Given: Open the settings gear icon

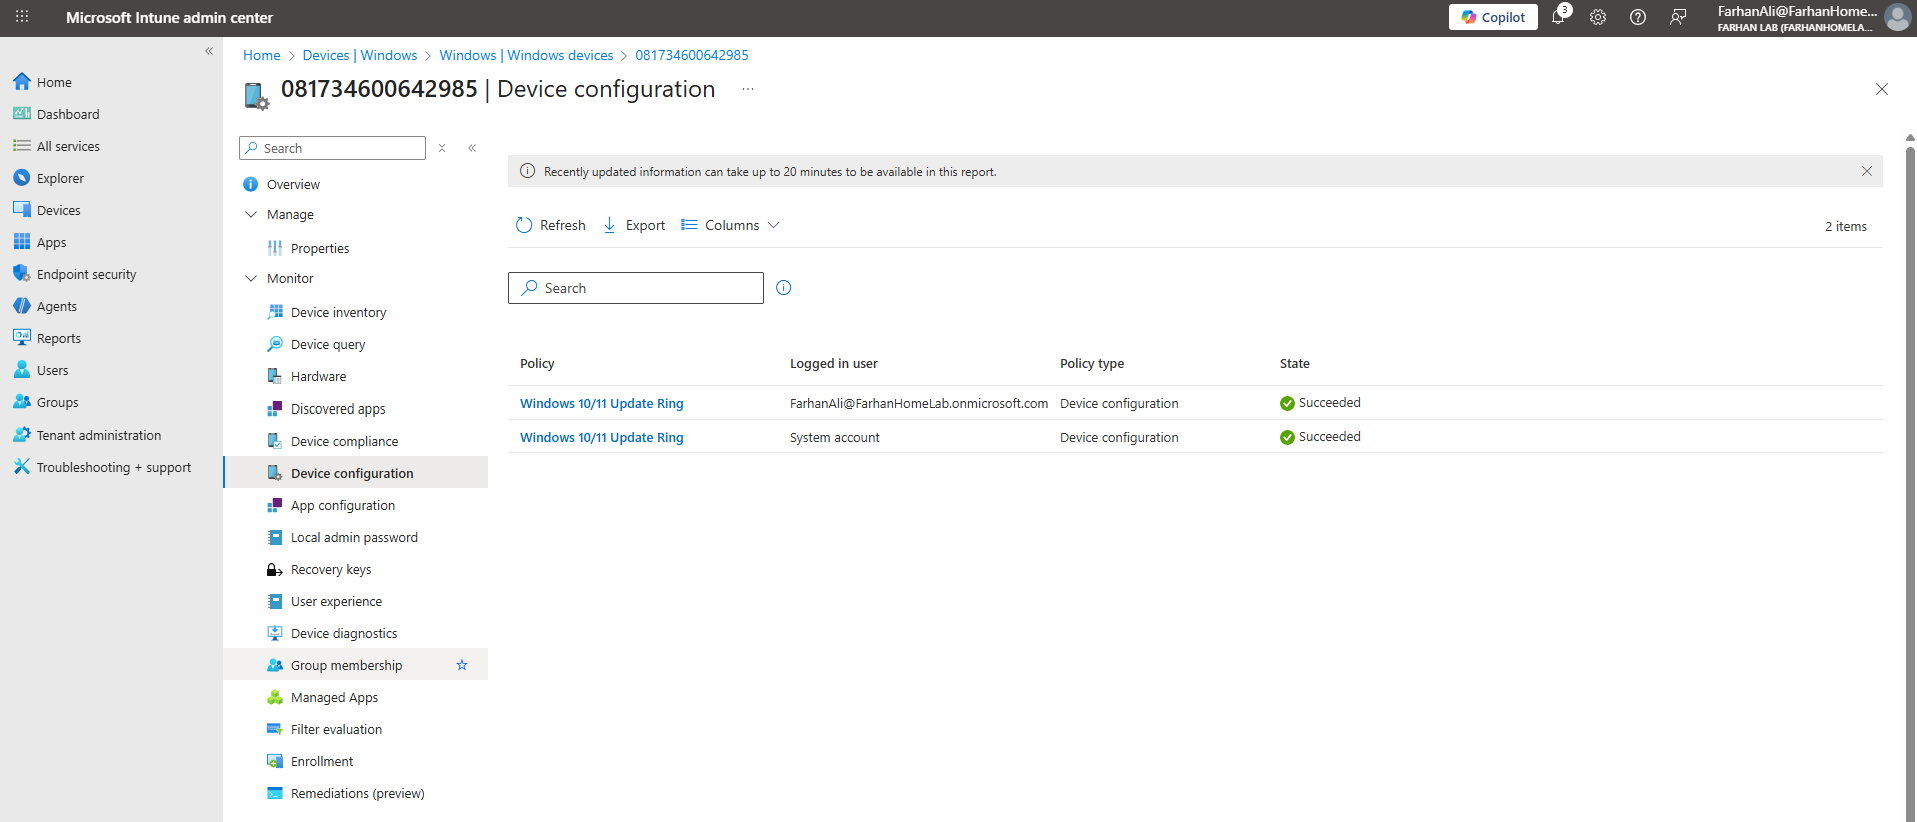Looking at the screenshot, I should (x=1598, y=17).
